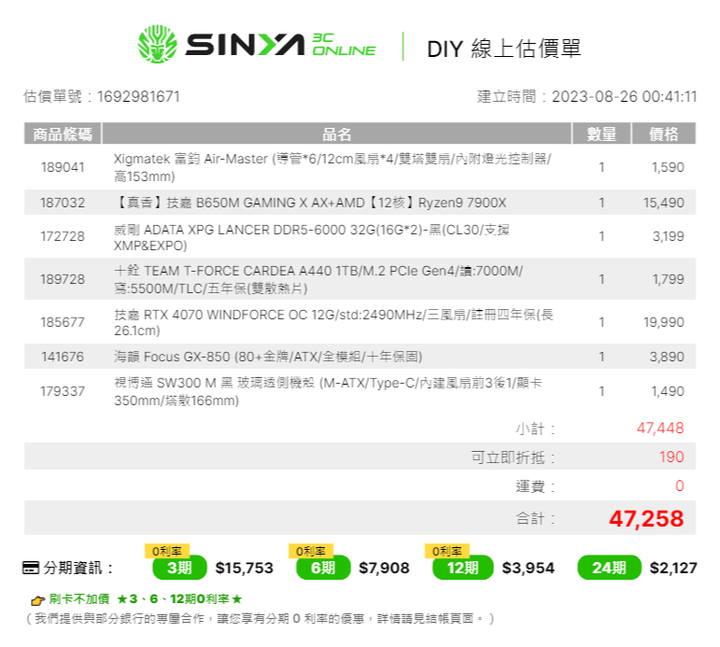The height and width of the screenshot is (647, 720).
Task: Click the price 15,490
Action: (x=664, y=203)
